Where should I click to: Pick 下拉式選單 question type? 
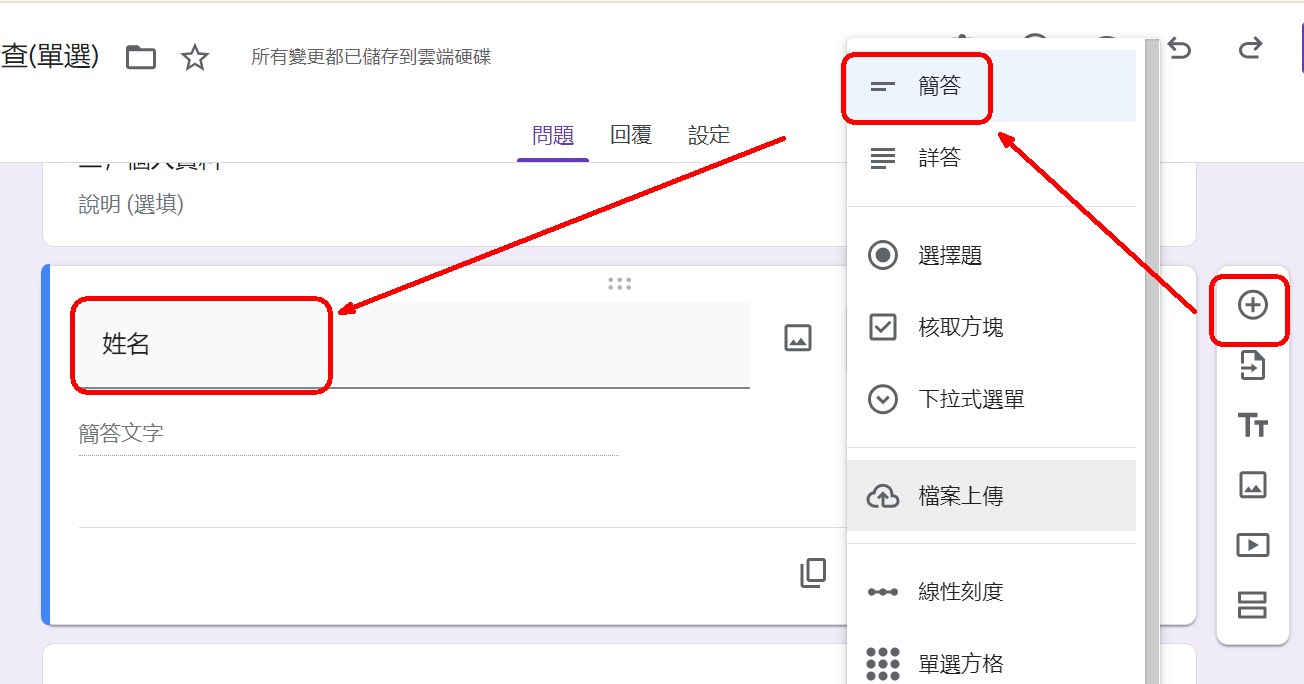970,400
